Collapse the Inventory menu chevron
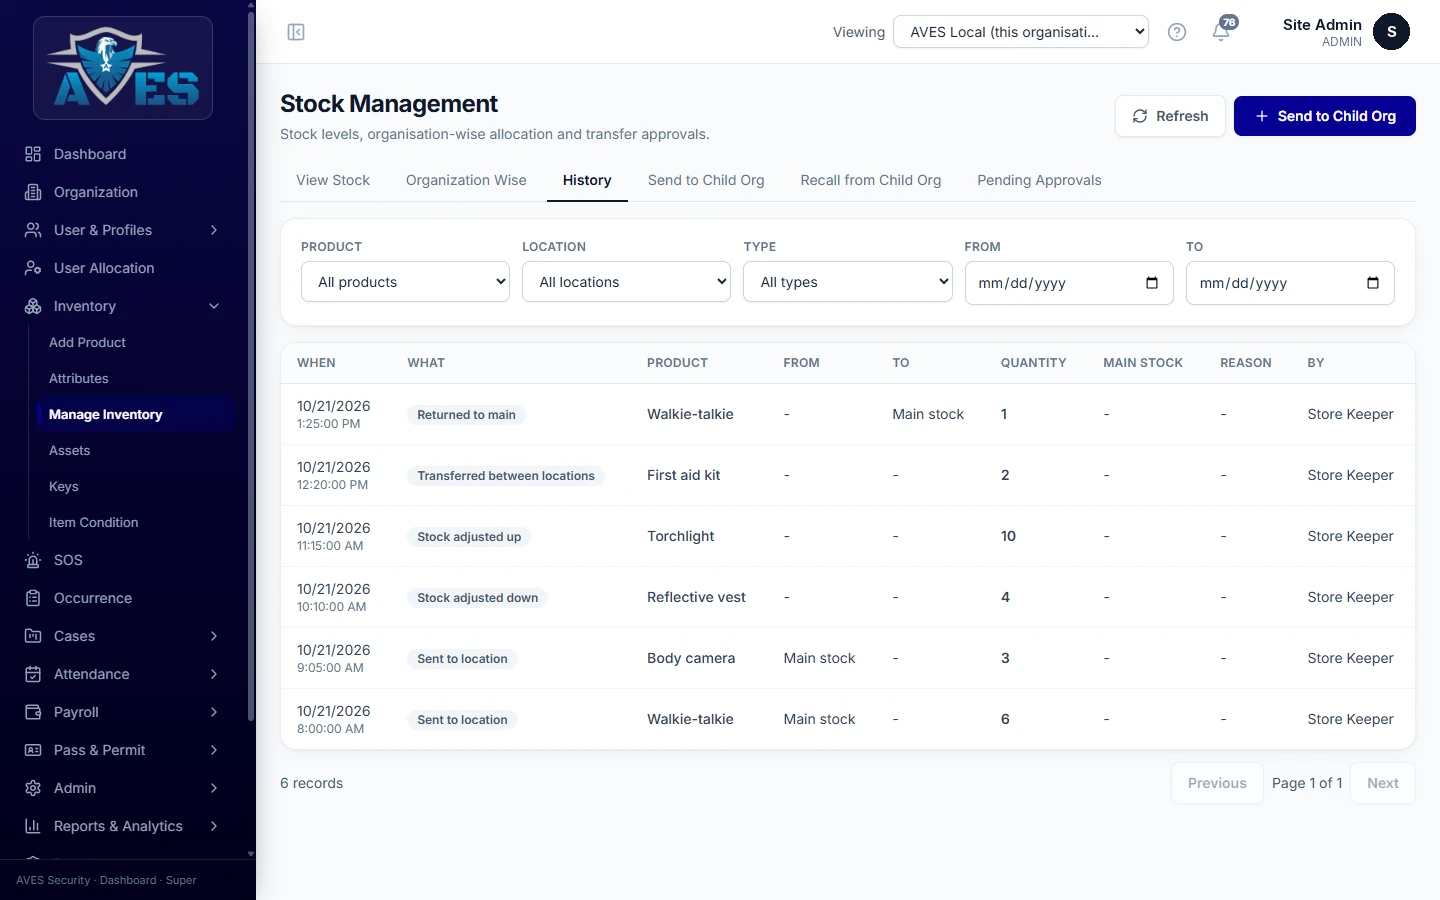1440x900 pixels. [214, 306]
